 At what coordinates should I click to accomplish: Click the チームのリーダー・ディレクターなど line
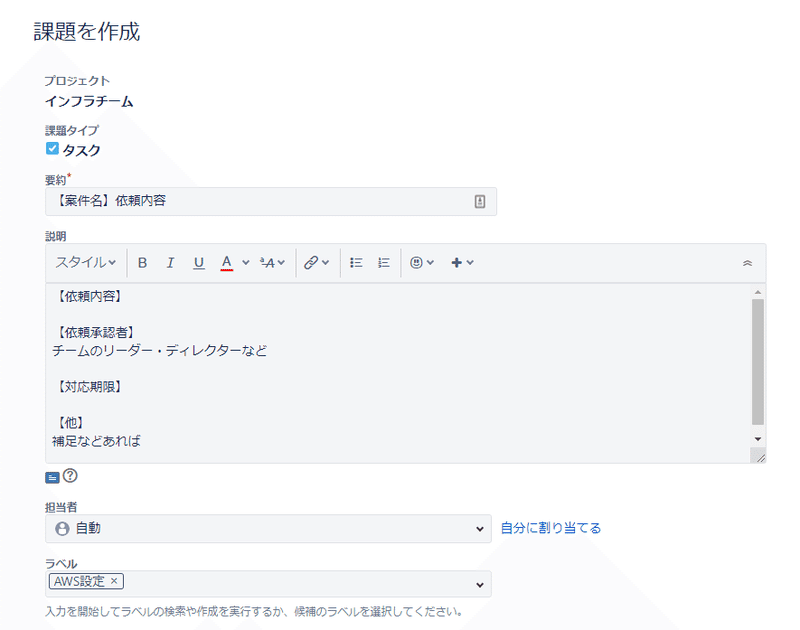[x=159, y=351]
